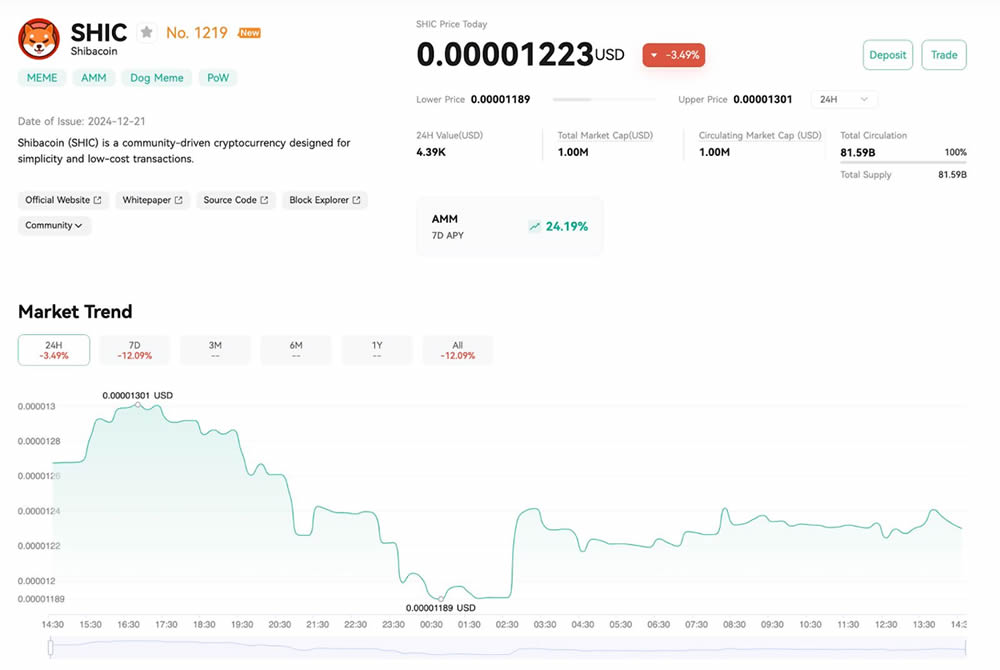Click the -3.49% price change badge
This screenshot has height=670, width=1000.
coord(673,55)
